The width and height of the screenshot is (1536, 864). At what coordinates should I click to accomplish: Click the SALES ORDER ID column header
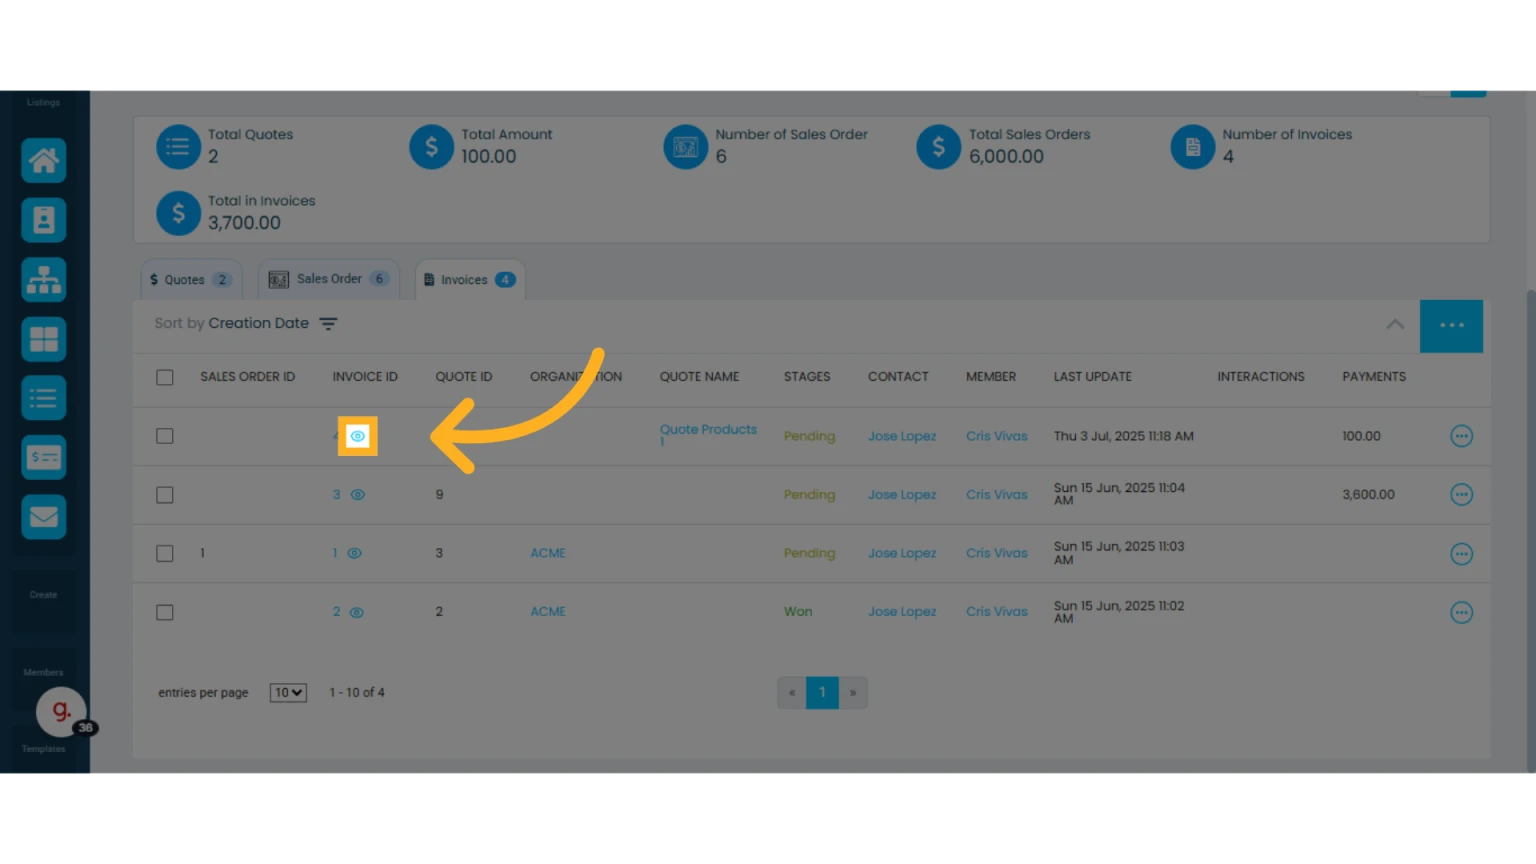point(247,377)
